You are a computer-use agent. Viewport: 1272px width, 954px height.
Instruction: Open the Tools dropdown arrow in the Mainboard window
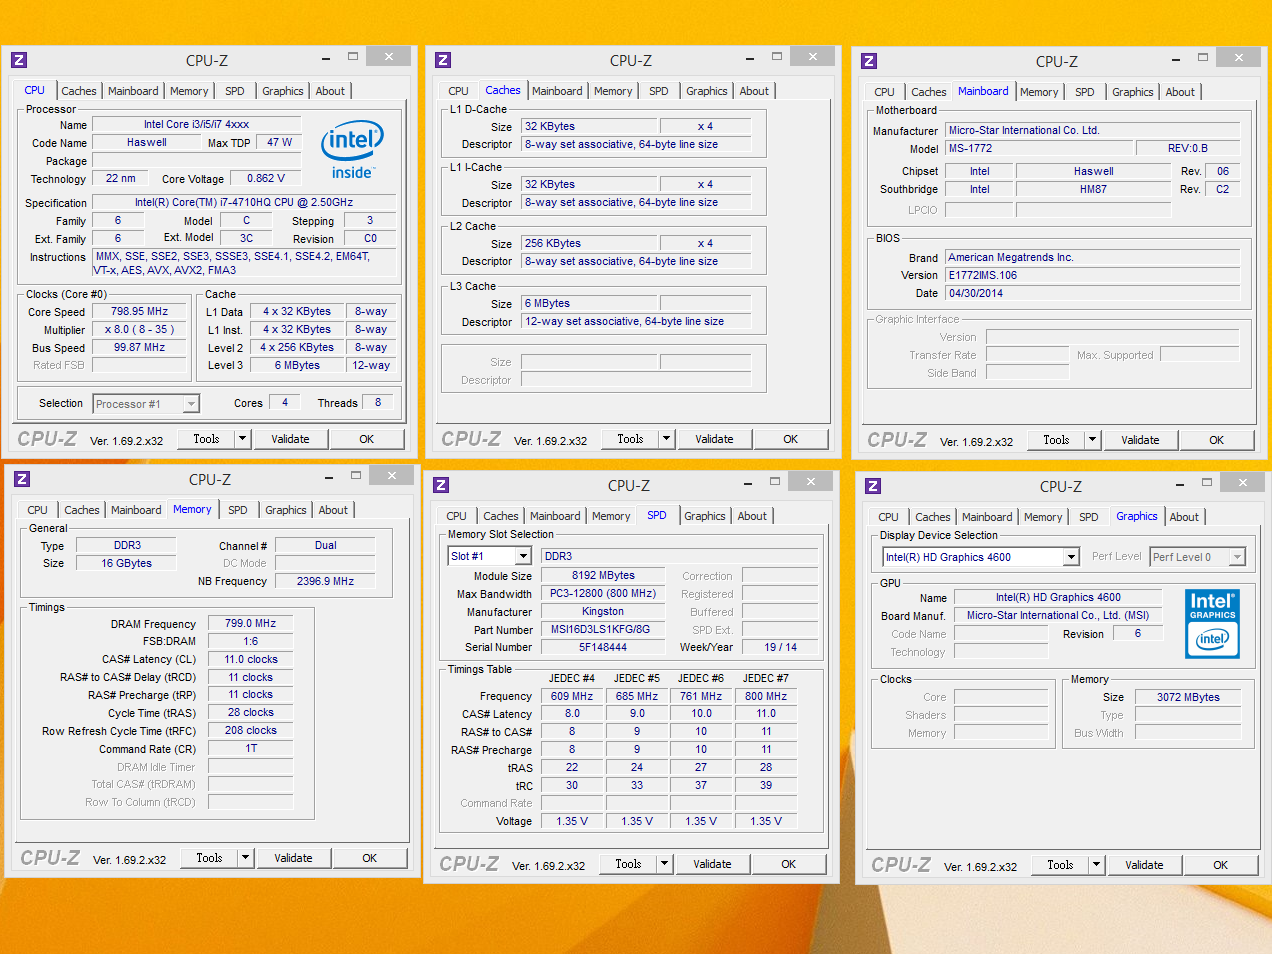[x=1092, y=440]
